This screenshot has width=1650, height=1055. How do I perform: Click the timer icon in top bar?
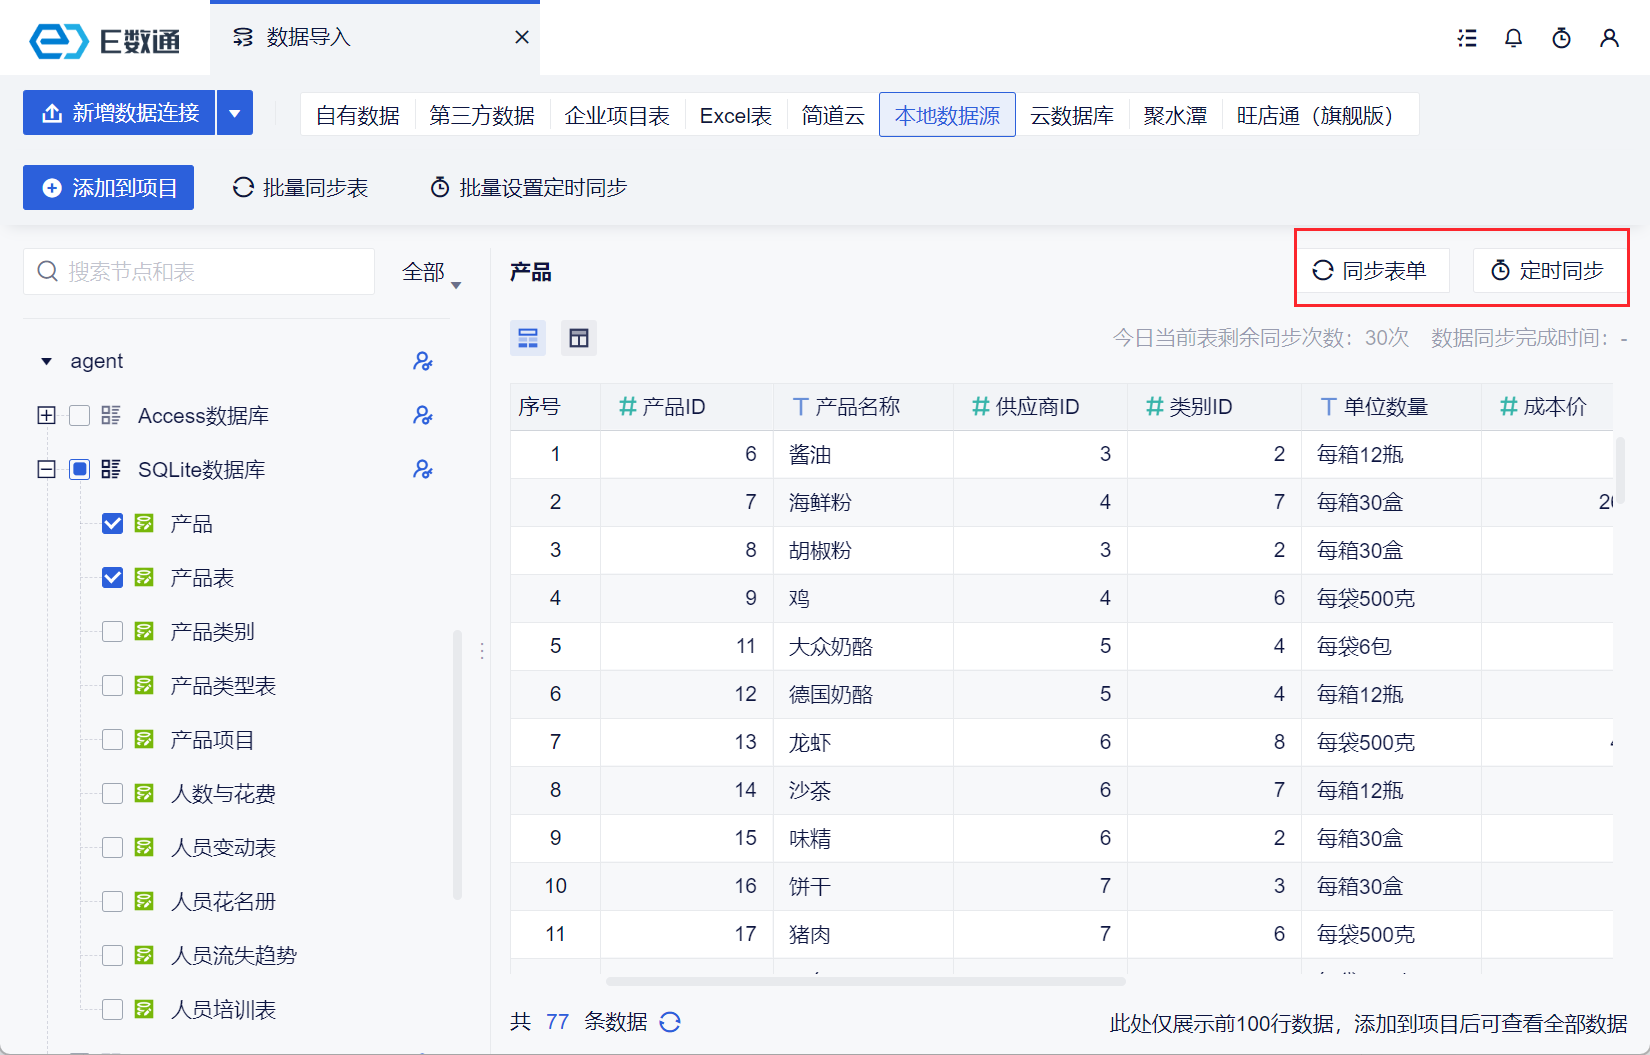pos(1562,38)
